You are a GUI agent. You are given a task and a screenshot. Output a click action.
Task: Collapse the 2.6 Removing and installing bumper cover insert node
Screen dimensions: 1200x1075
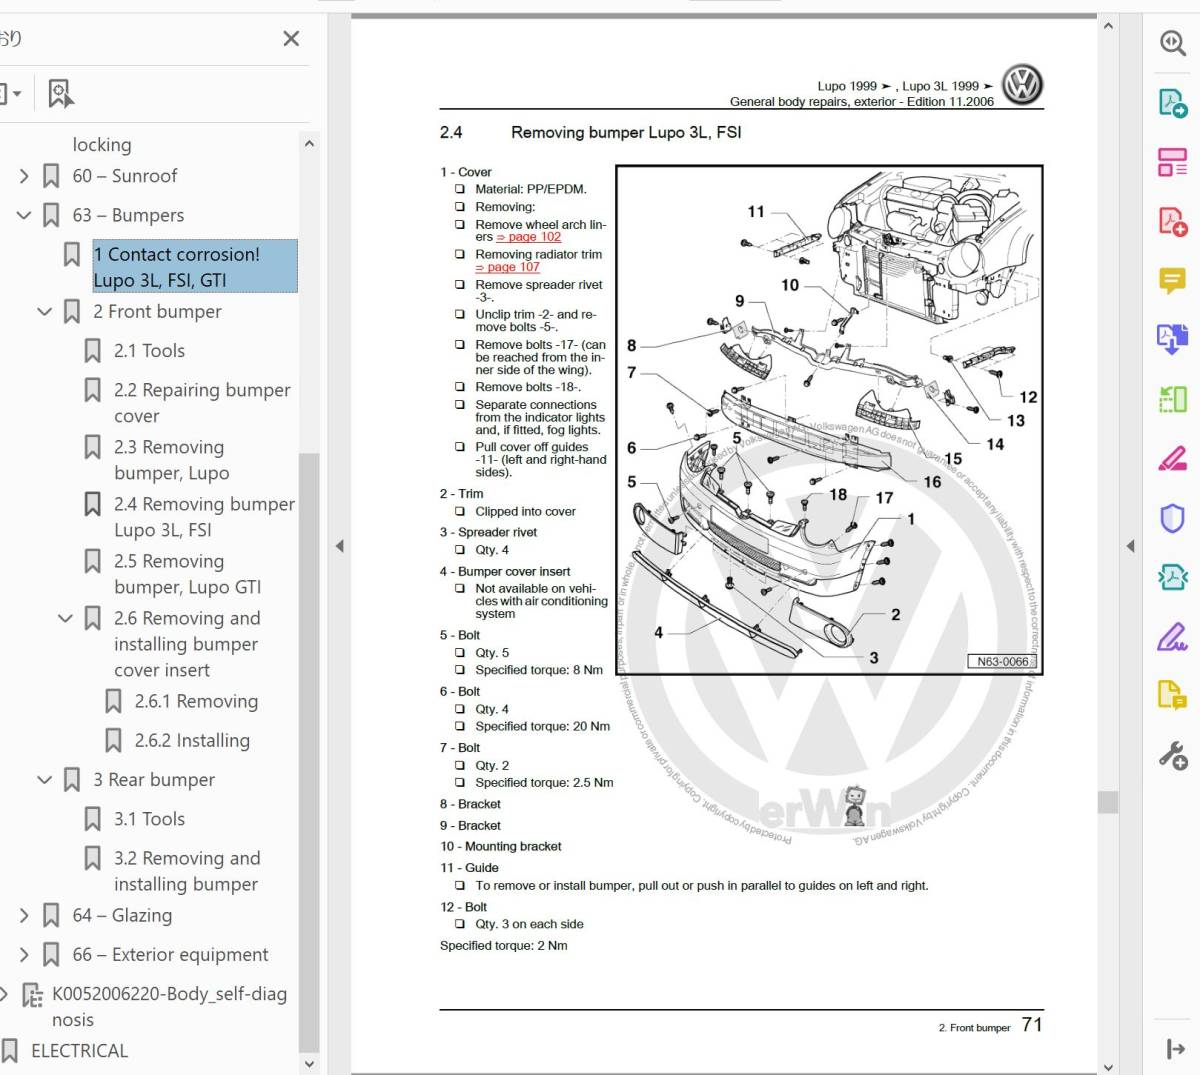pos(65,619)
